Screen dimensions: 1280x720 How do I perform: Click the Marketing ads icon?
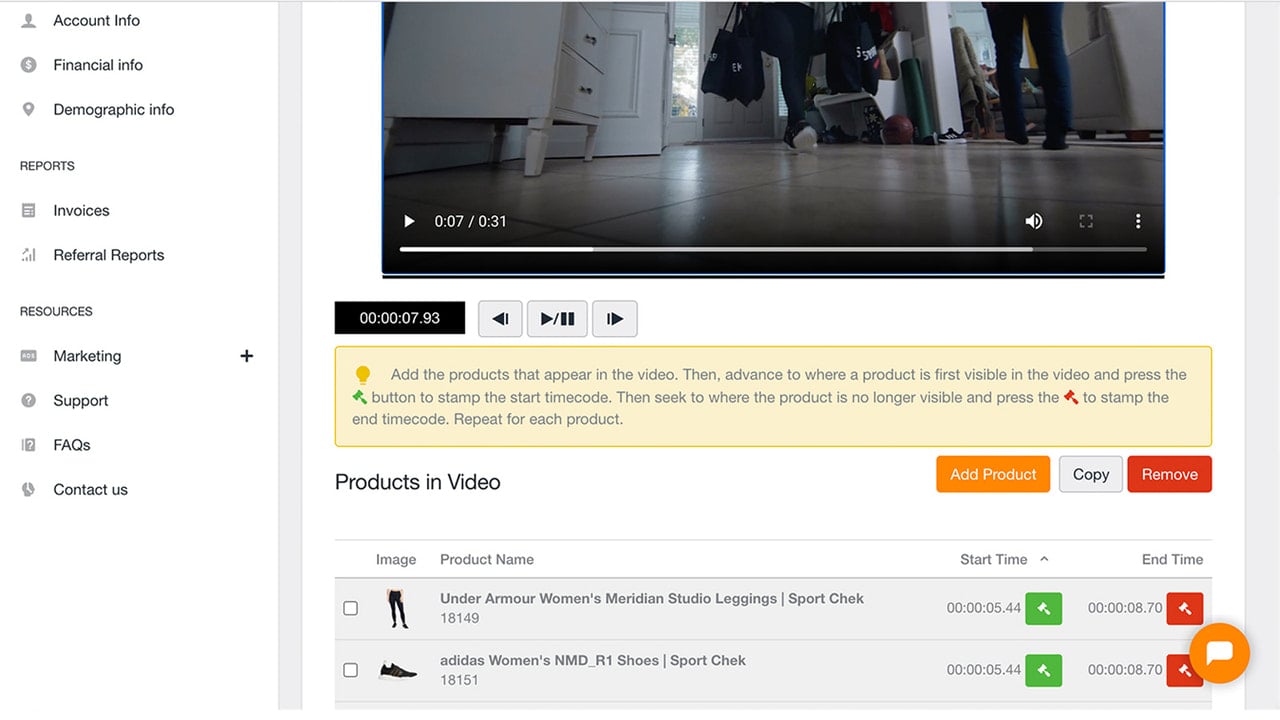(29, 356)
